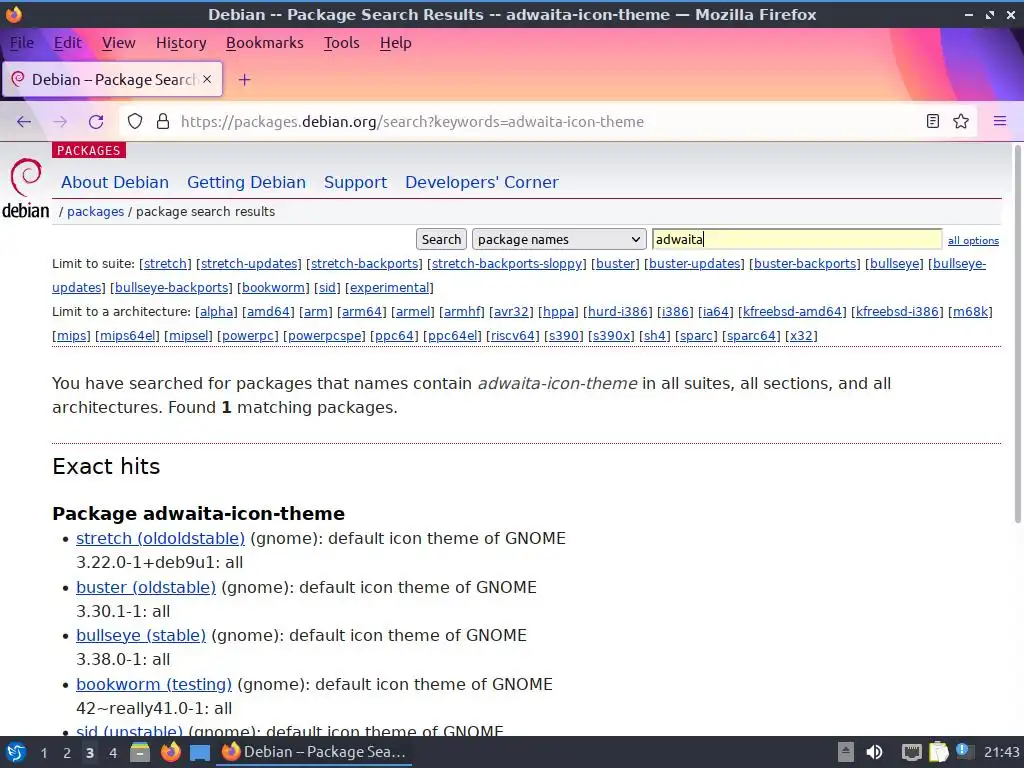Open the View menu

tap(118, 43)
